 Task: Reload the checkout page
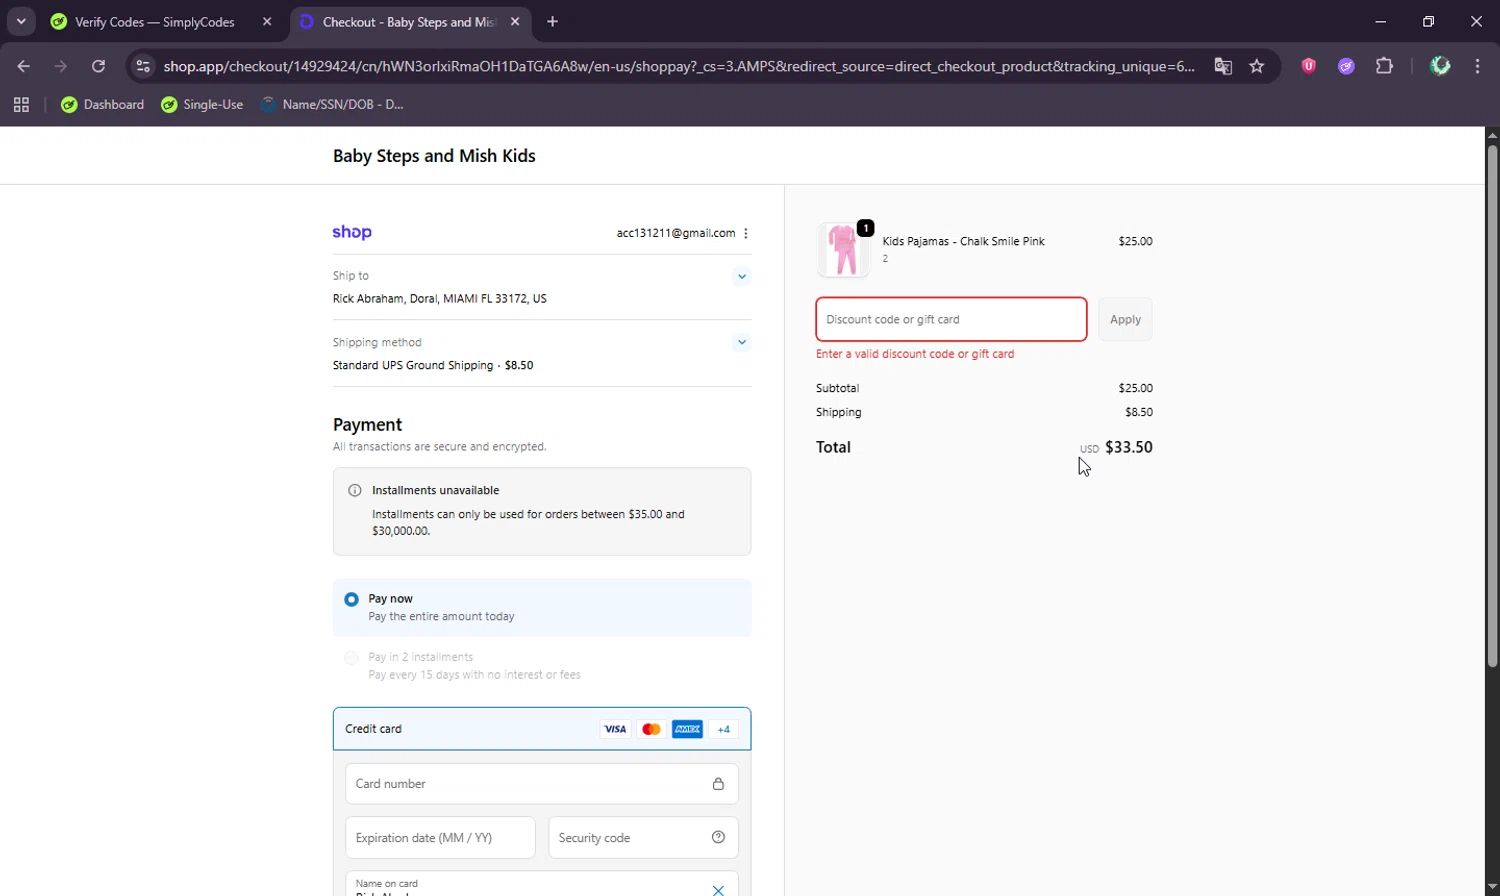click(x=98, y=66)
